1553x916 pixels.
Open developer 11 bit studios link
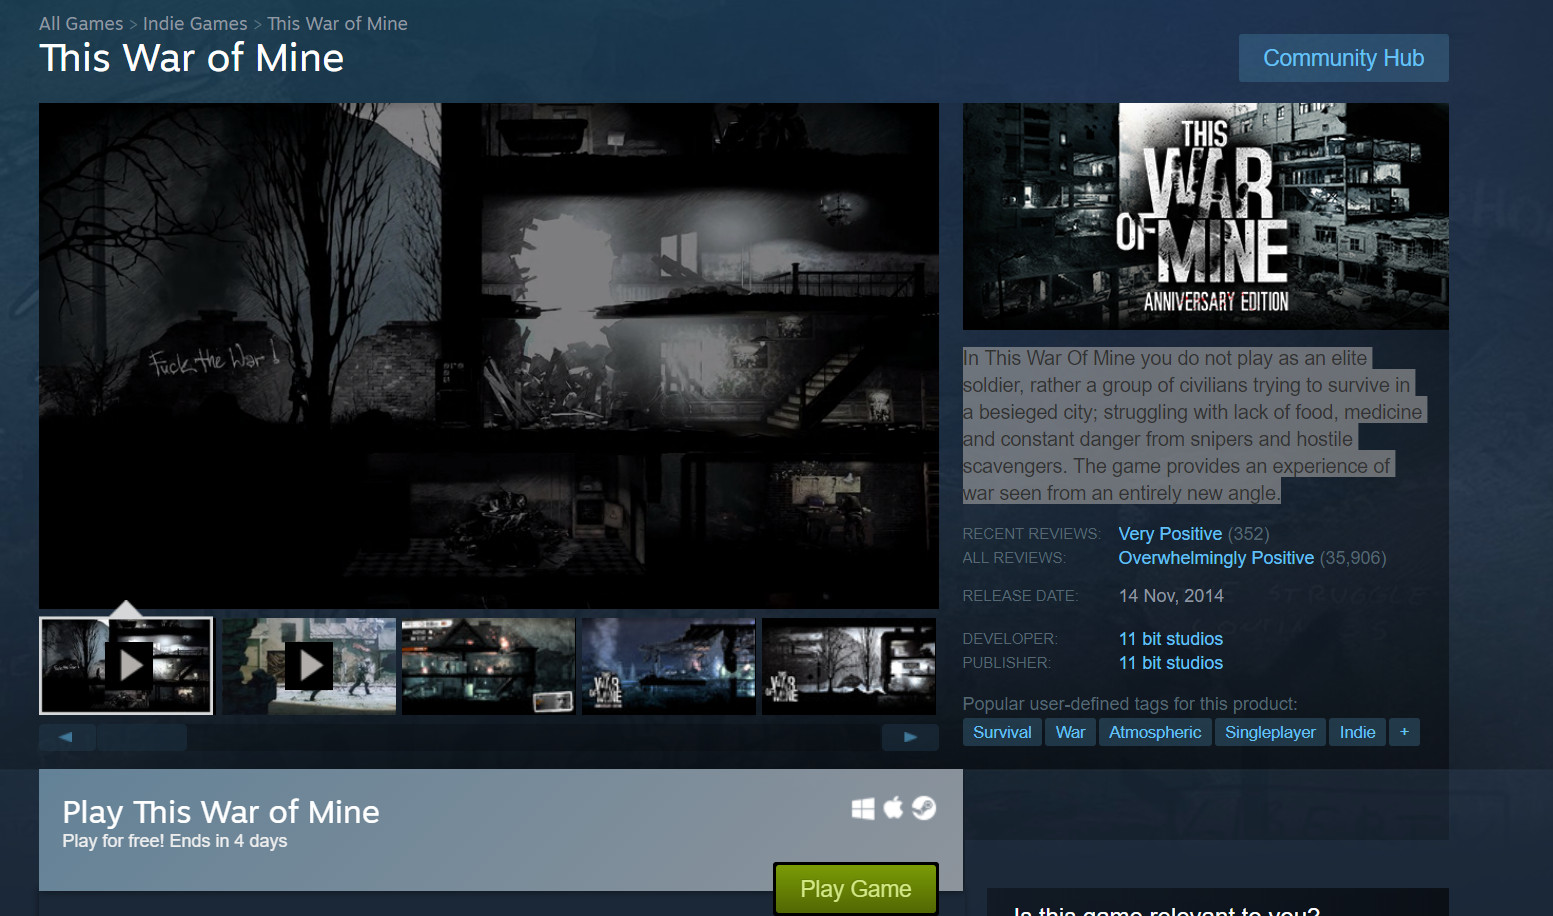(1170, 639)
